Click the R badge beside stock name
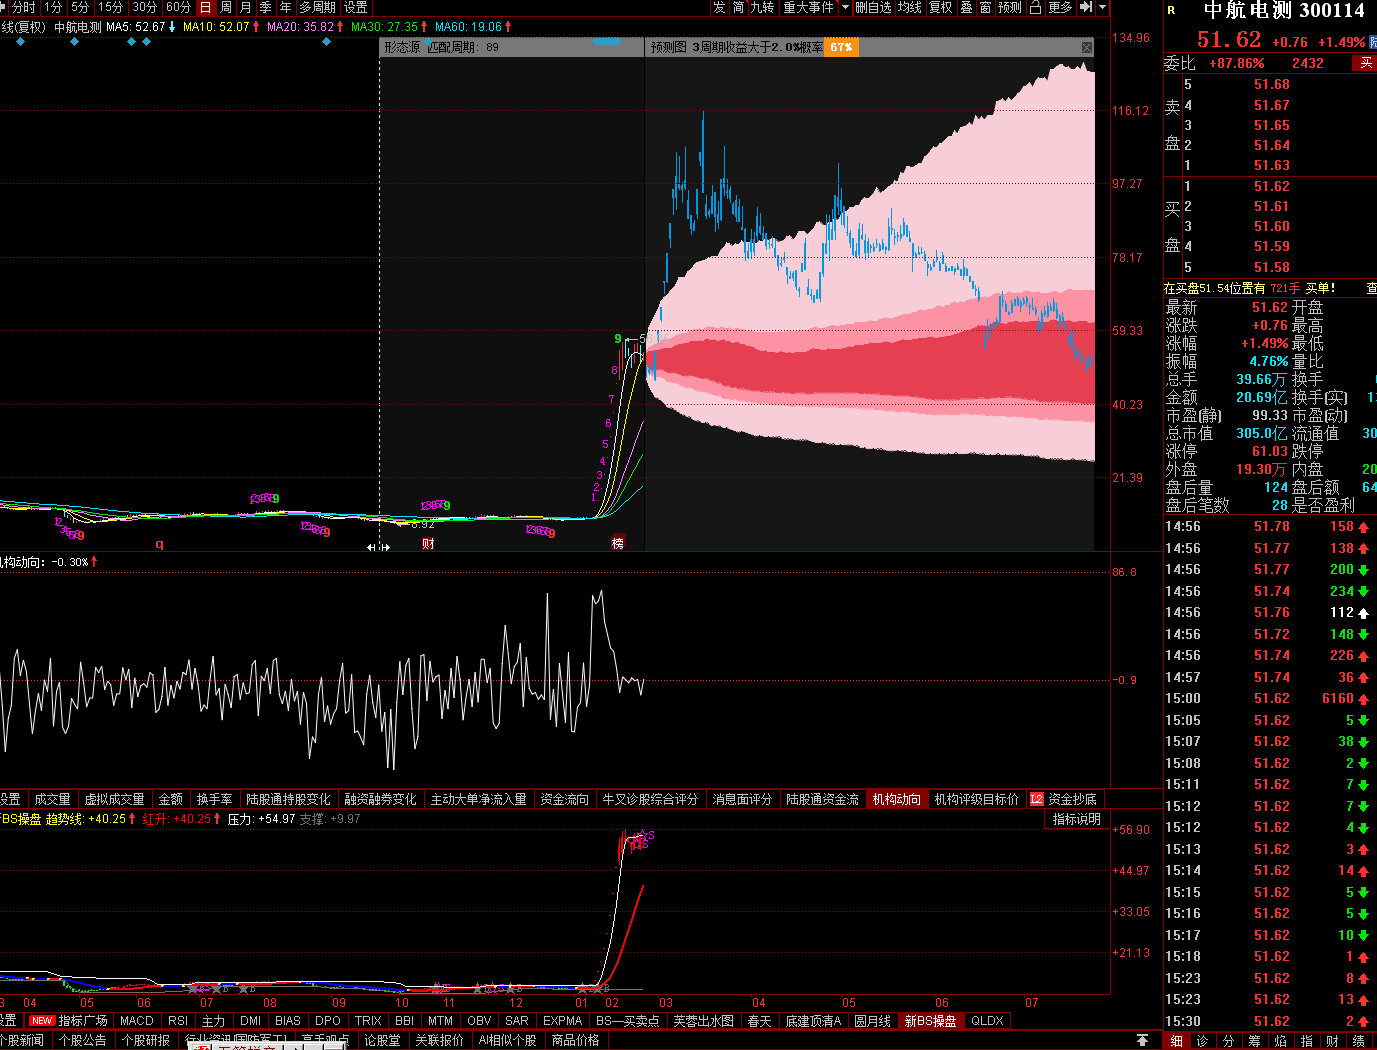 (1171, 10)
